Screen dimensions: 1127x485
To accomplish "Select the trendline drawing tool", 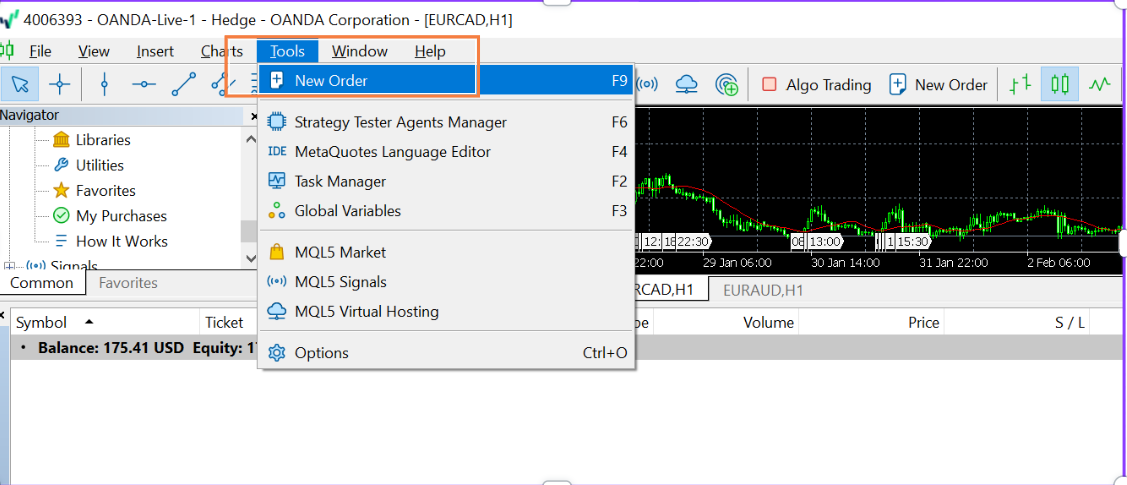I will 183,84.
